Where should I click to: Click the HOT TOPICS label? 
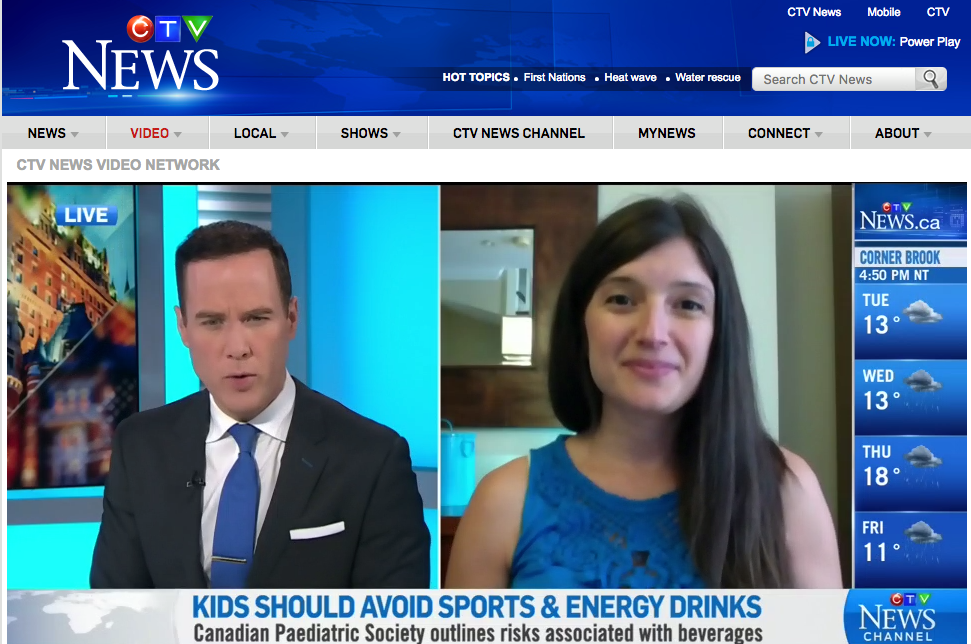476,77
